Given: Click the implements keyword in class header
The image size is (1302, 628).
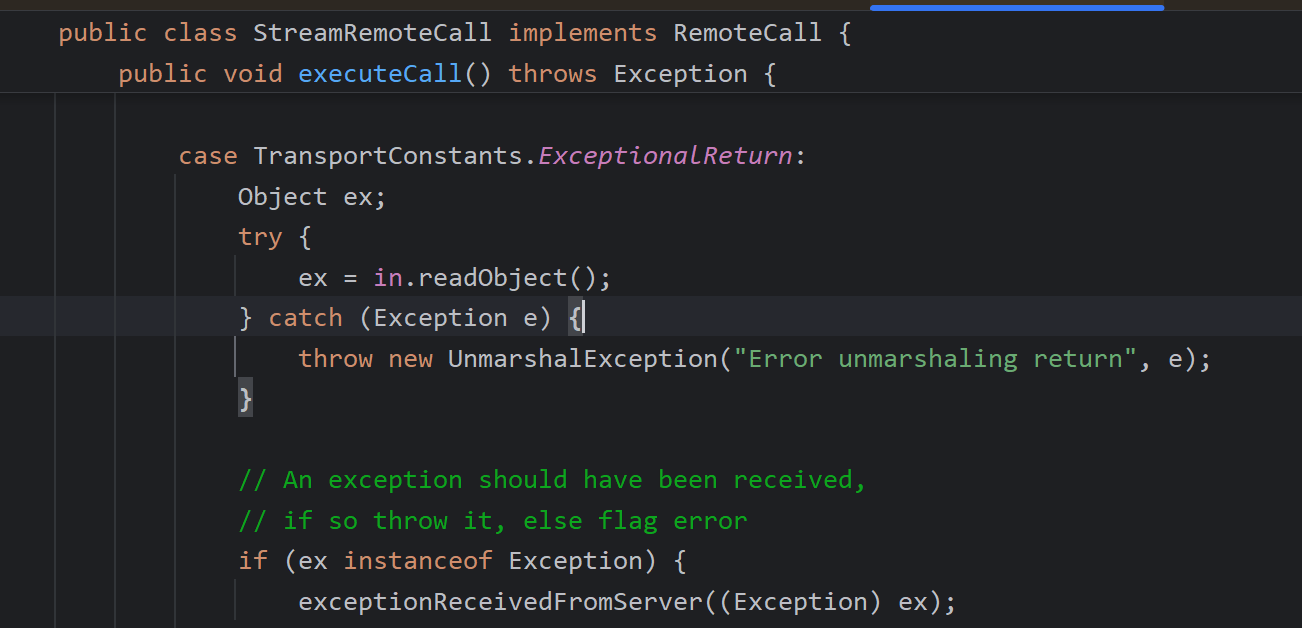Looking at the screenshot, I should (582, 33).
